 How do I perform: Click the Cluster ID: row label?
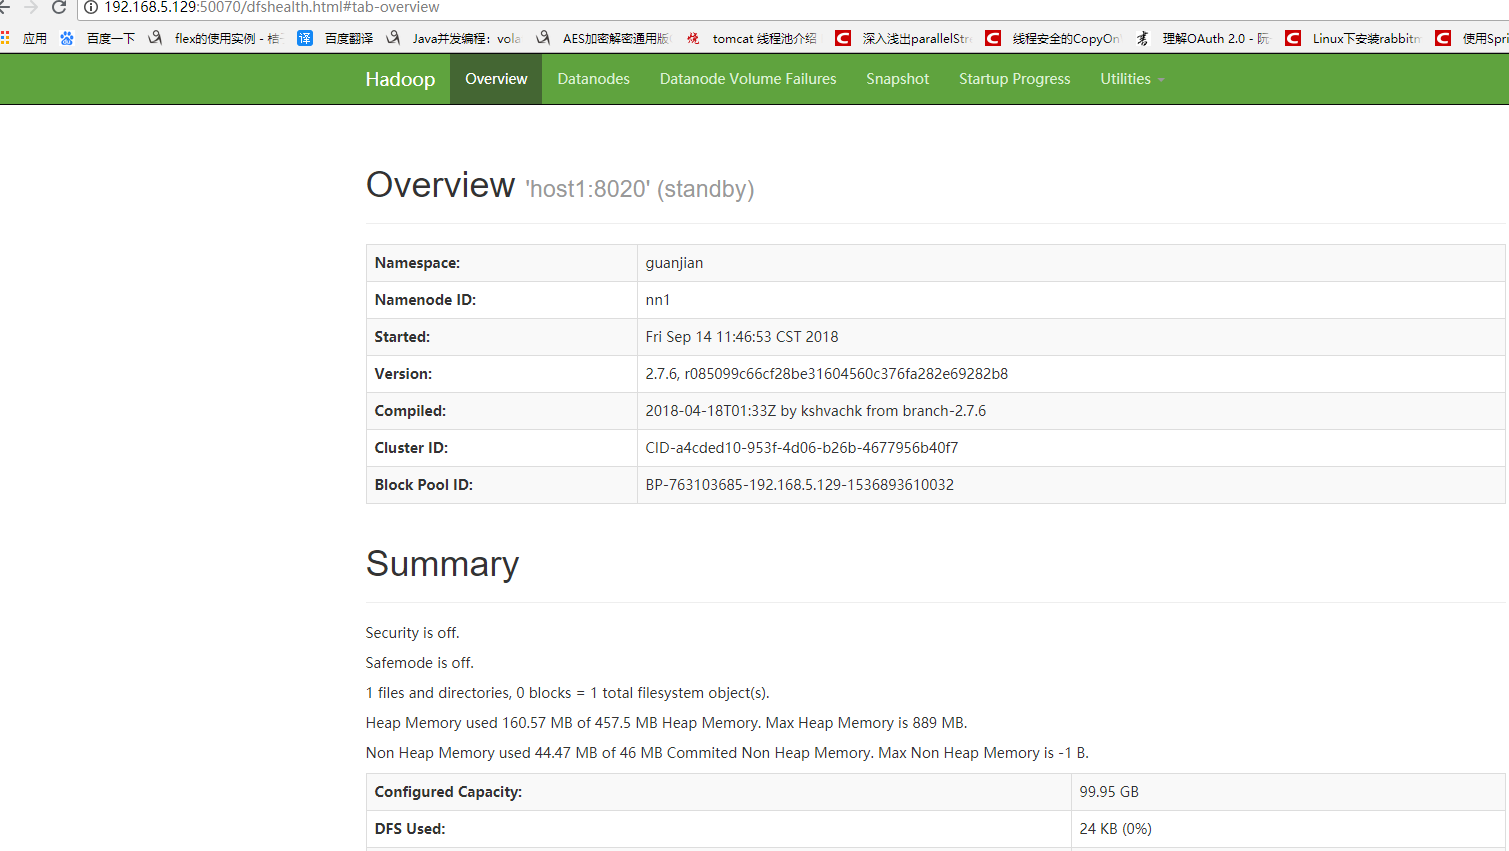tap(411, 448)
